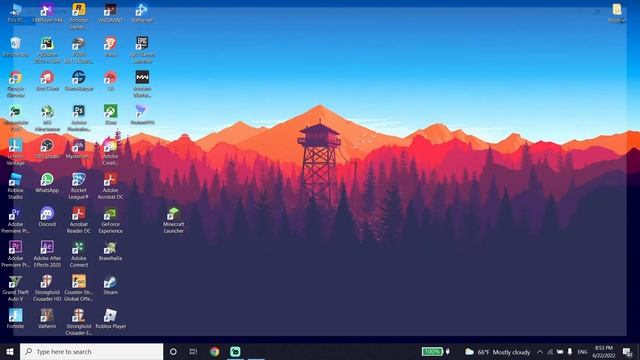Open Adobe Premiere Pro icon left of After Effects
This screenshot has width=640, height=360.
[x=16, y=253]
